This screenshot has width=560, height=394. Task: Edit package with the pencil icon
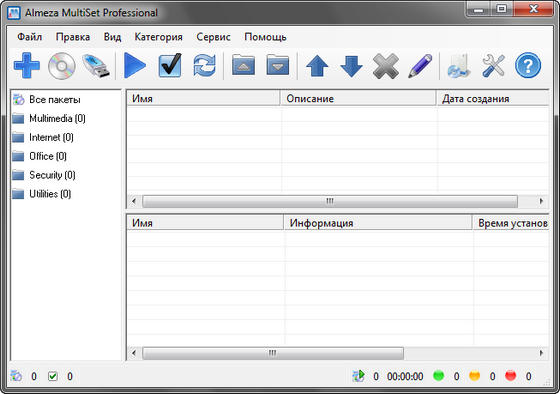coord(420,66)
